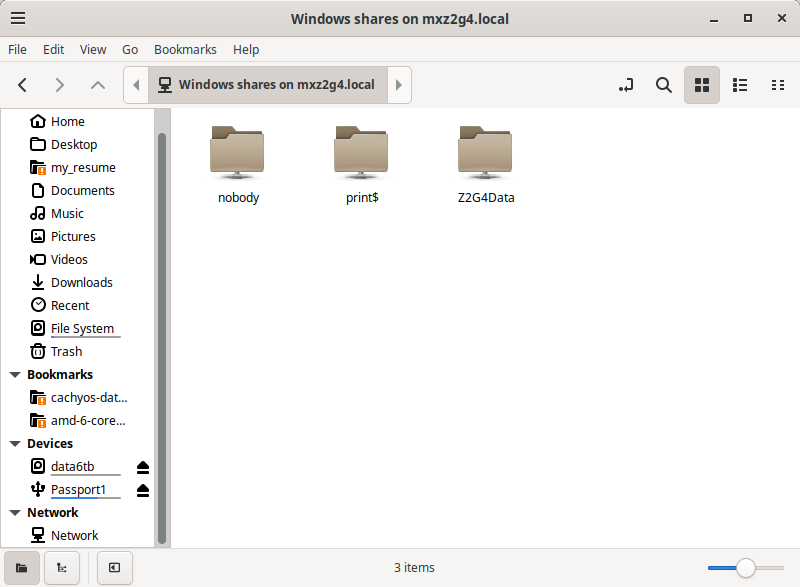Collapse the Network section
The height and width of the screenshot is (587, 800).
click(x=14, y=512)
